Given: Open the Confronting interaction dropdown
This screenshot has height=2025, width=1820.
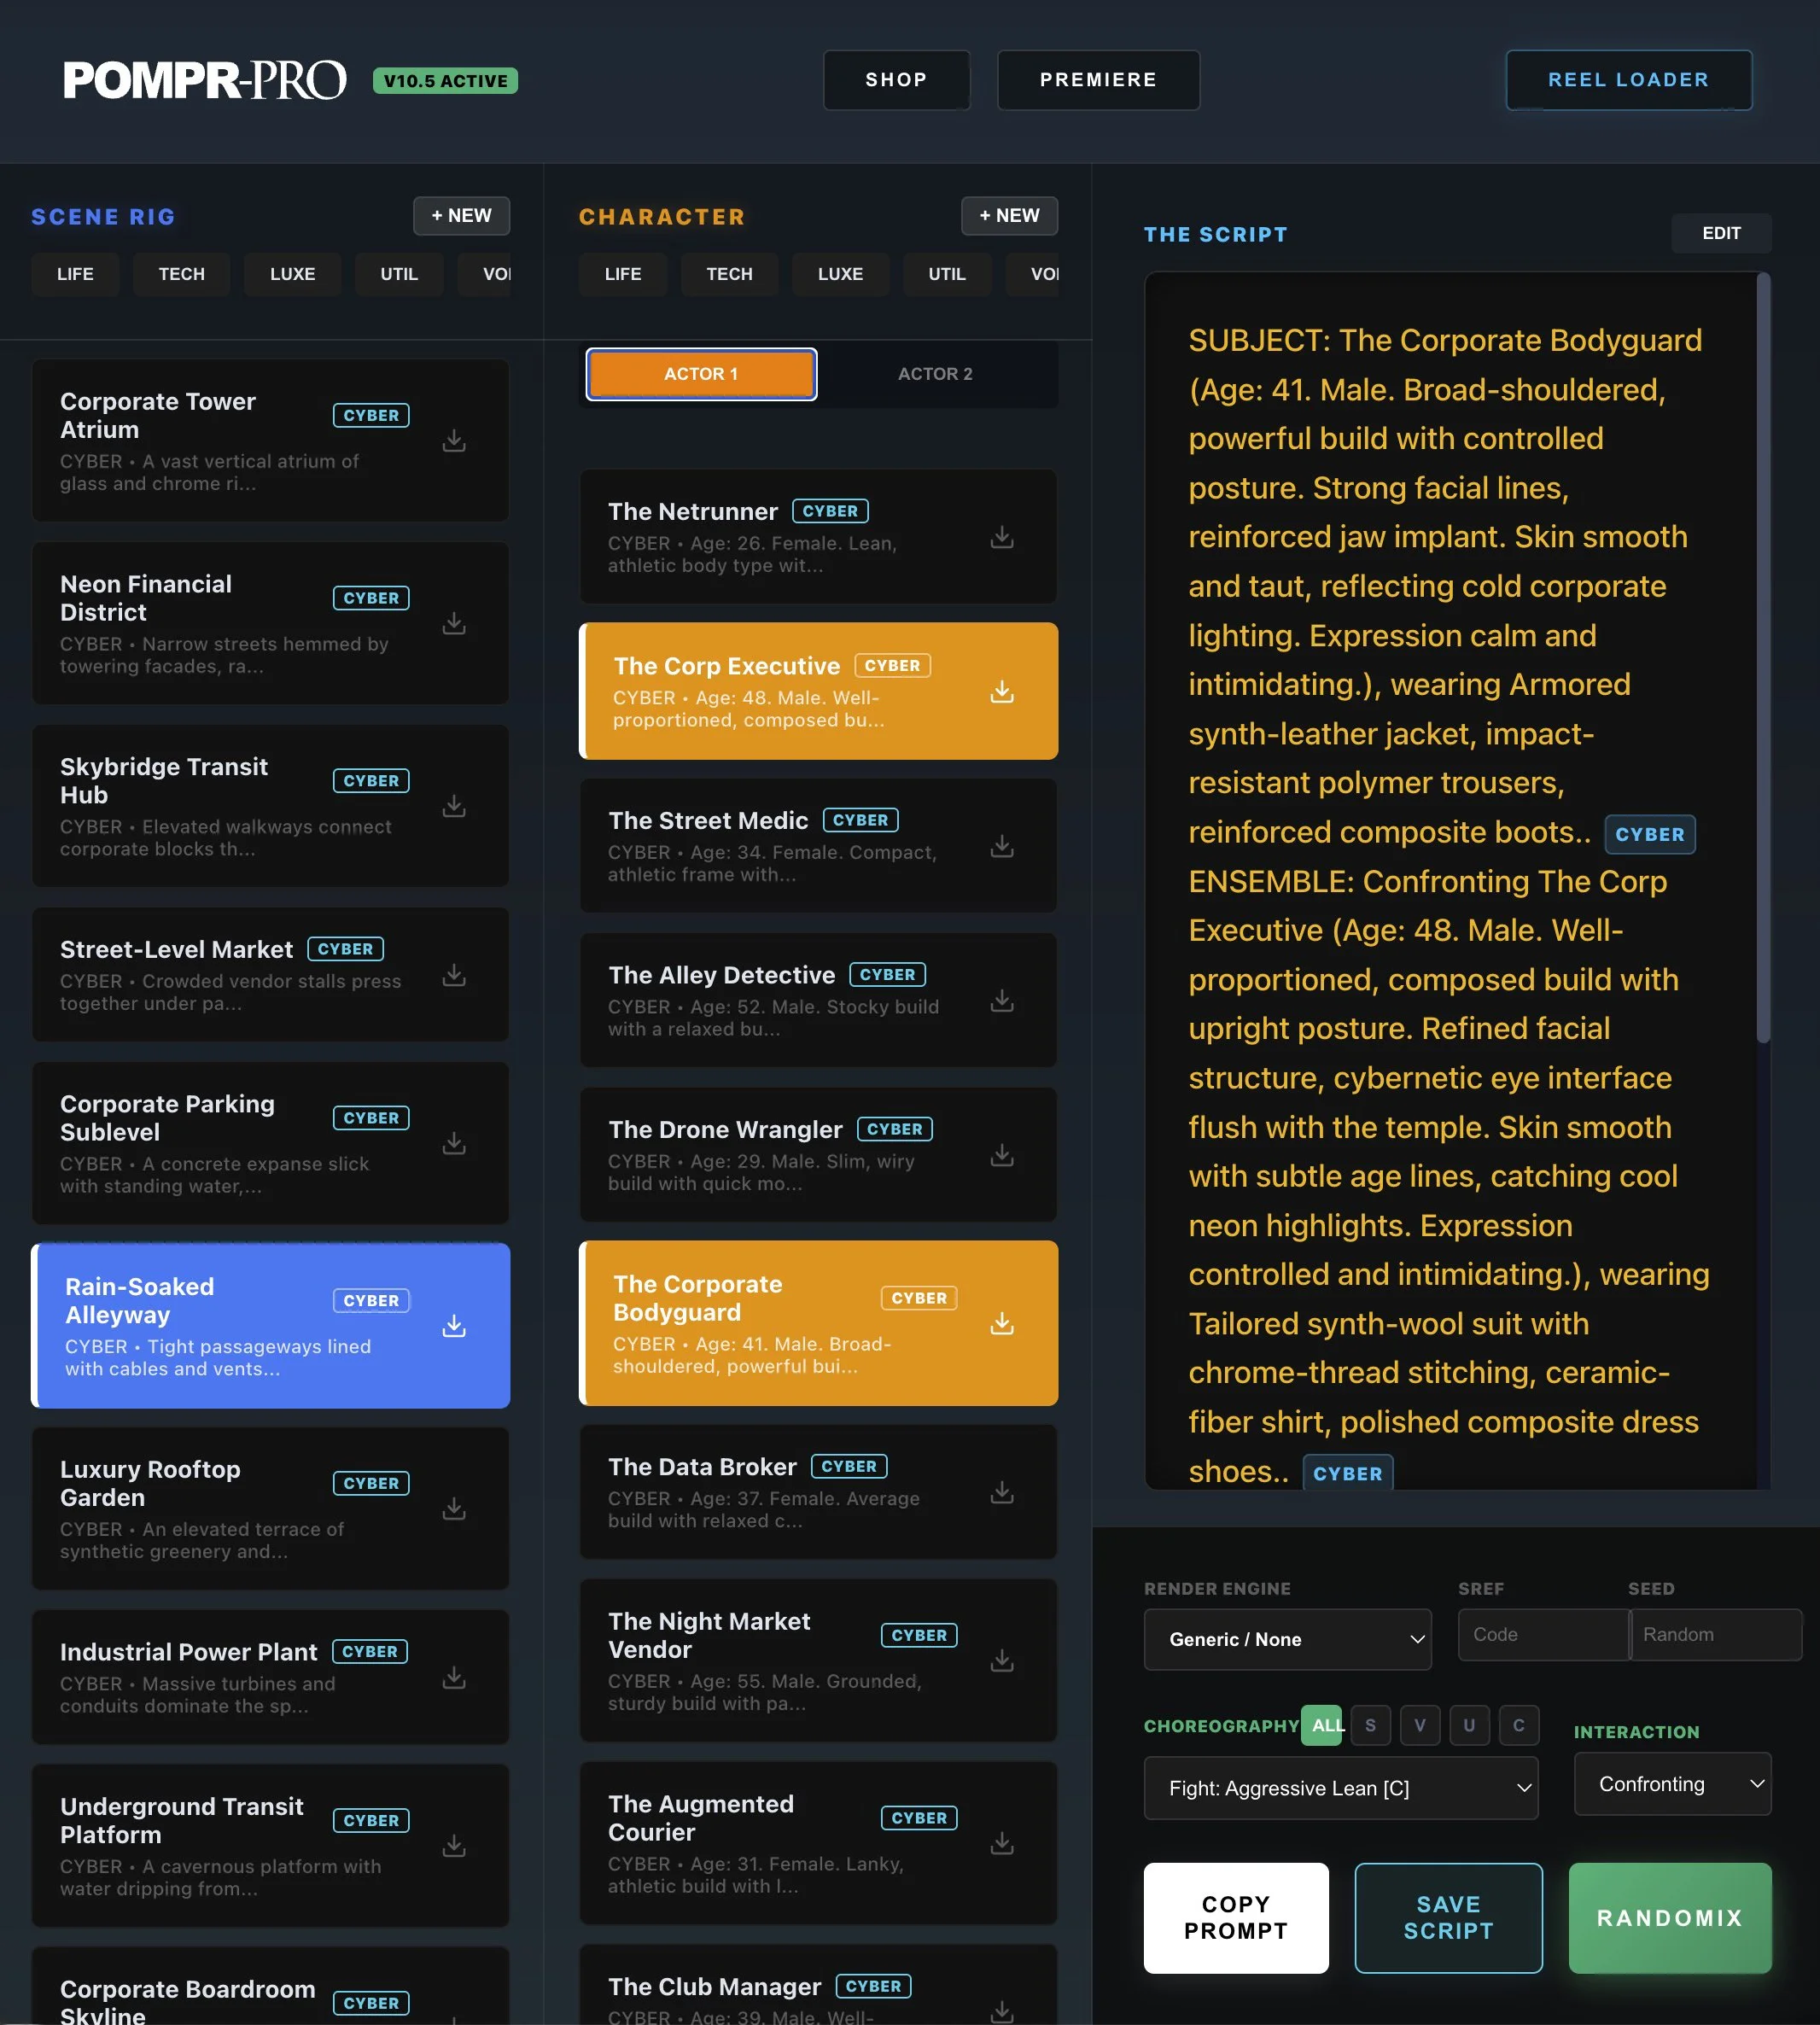Looking at the screenshot, I should point(1672,1784).
